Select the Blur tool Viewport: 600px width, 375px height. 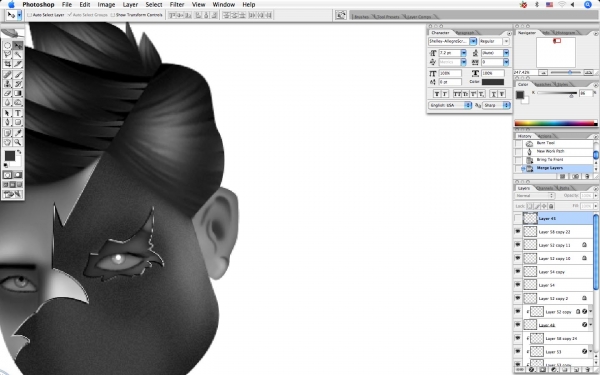(7, 102)
